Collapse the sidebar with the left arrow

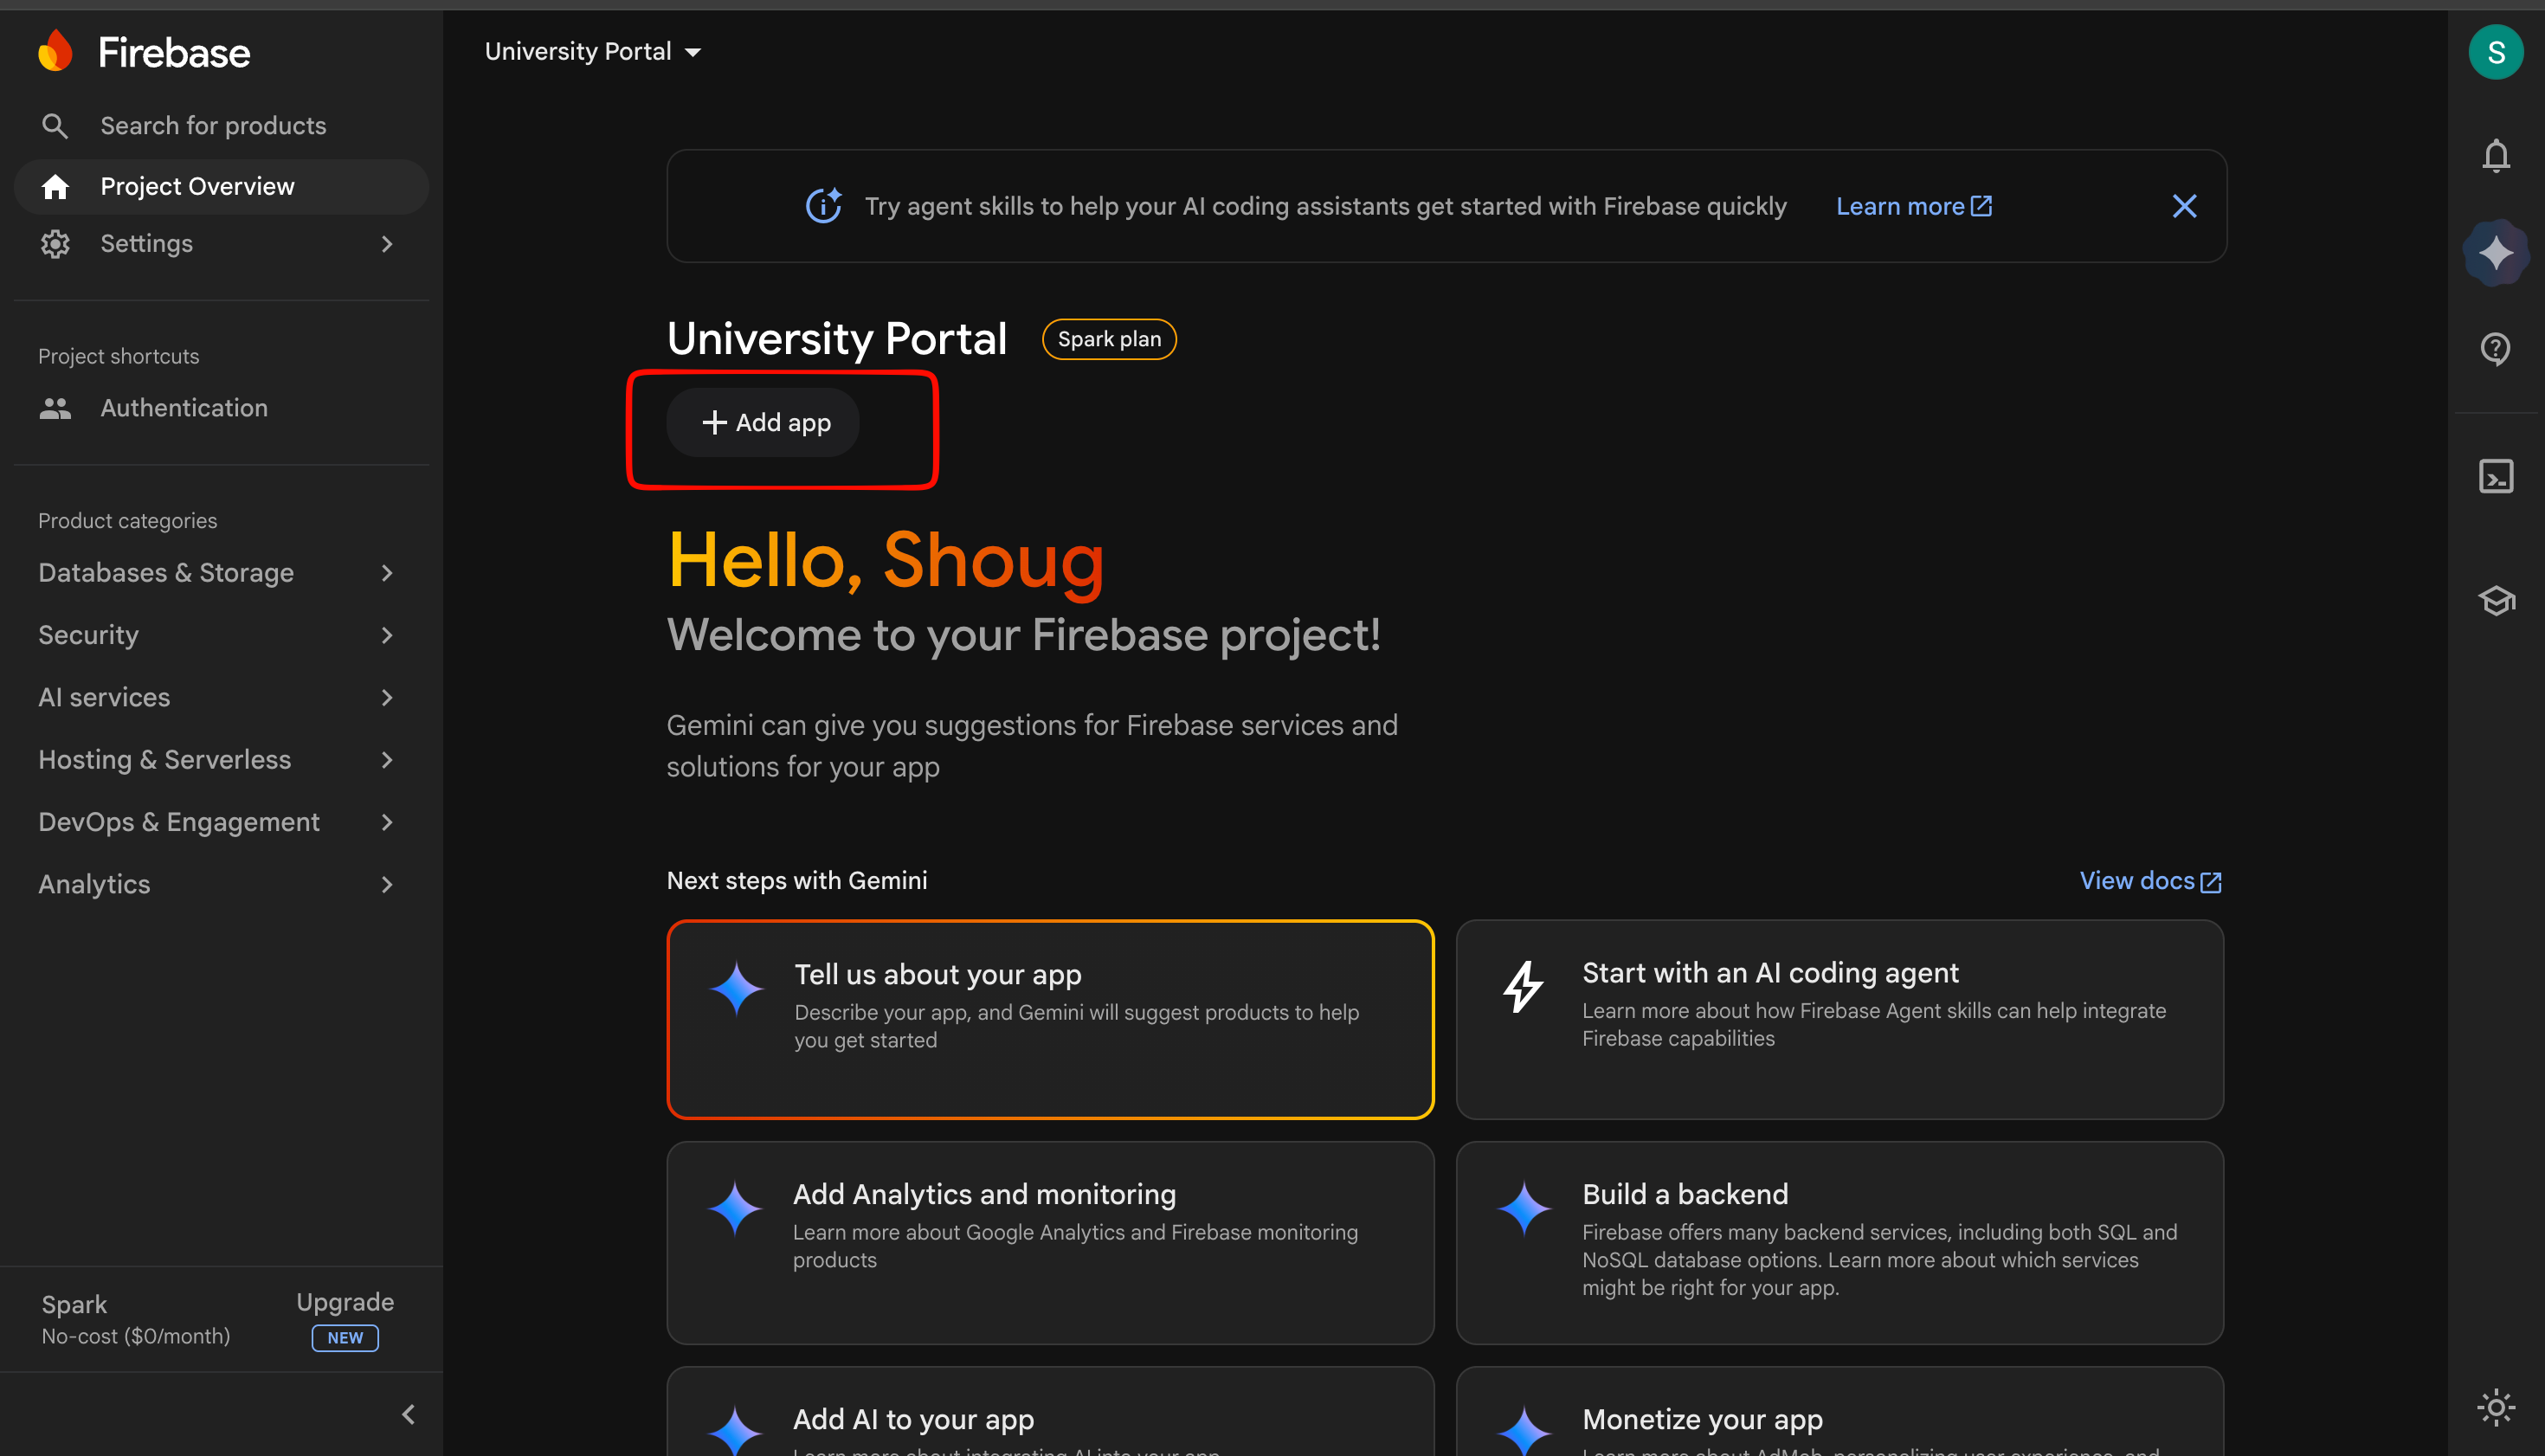pos(408,1414)
